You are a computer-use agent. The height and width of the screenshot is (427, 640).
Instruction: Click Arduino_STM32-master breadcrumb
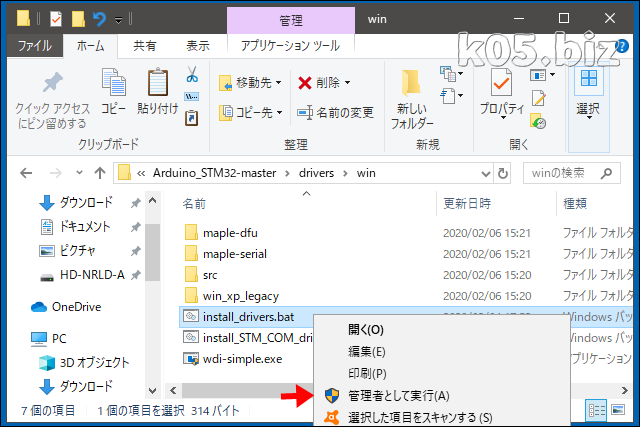(215, 173)
